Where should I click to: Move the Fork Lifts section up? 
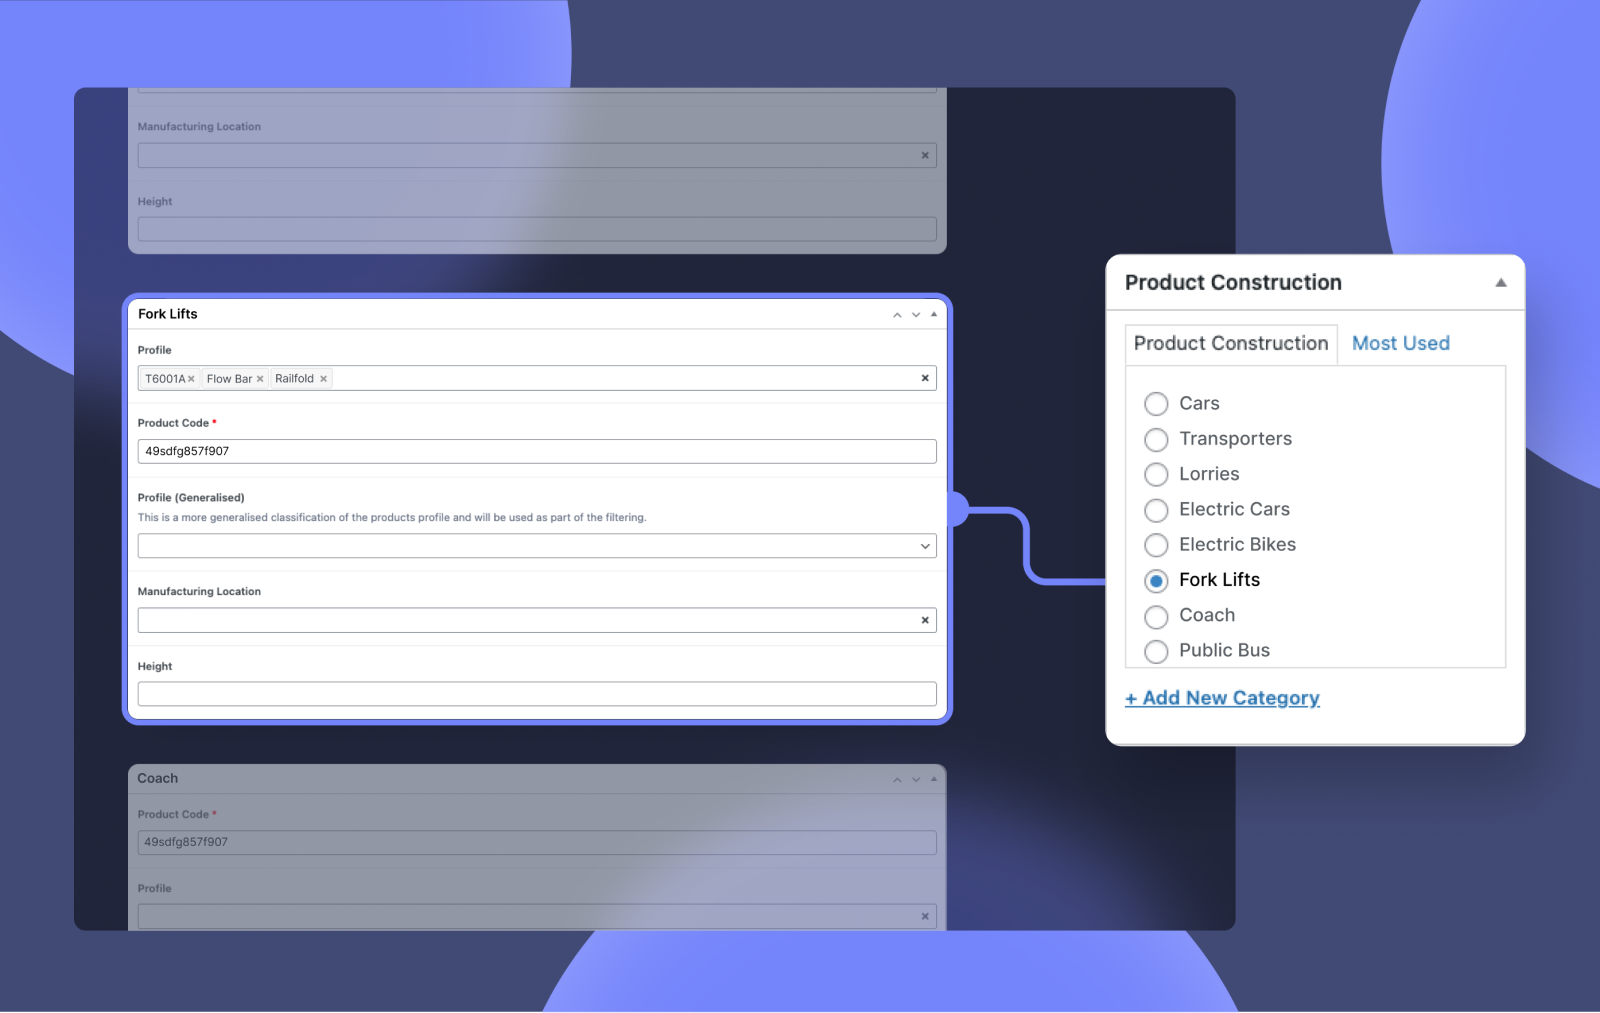tap(896, 314)
